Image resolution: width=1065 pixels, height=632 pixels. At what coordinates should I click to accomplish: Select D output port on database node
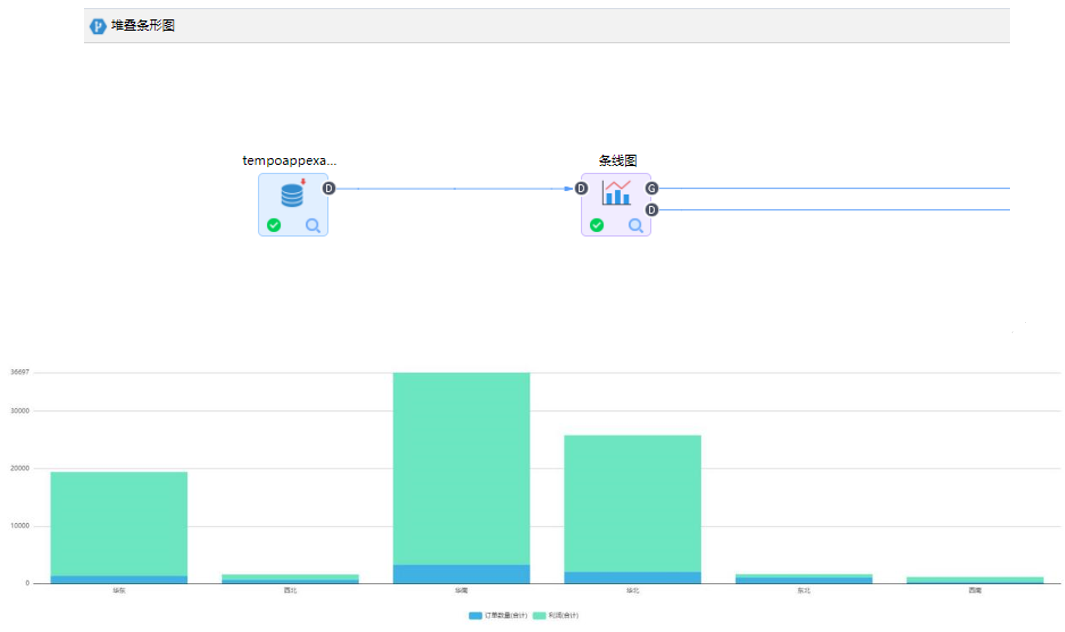(x=329, y=188)
